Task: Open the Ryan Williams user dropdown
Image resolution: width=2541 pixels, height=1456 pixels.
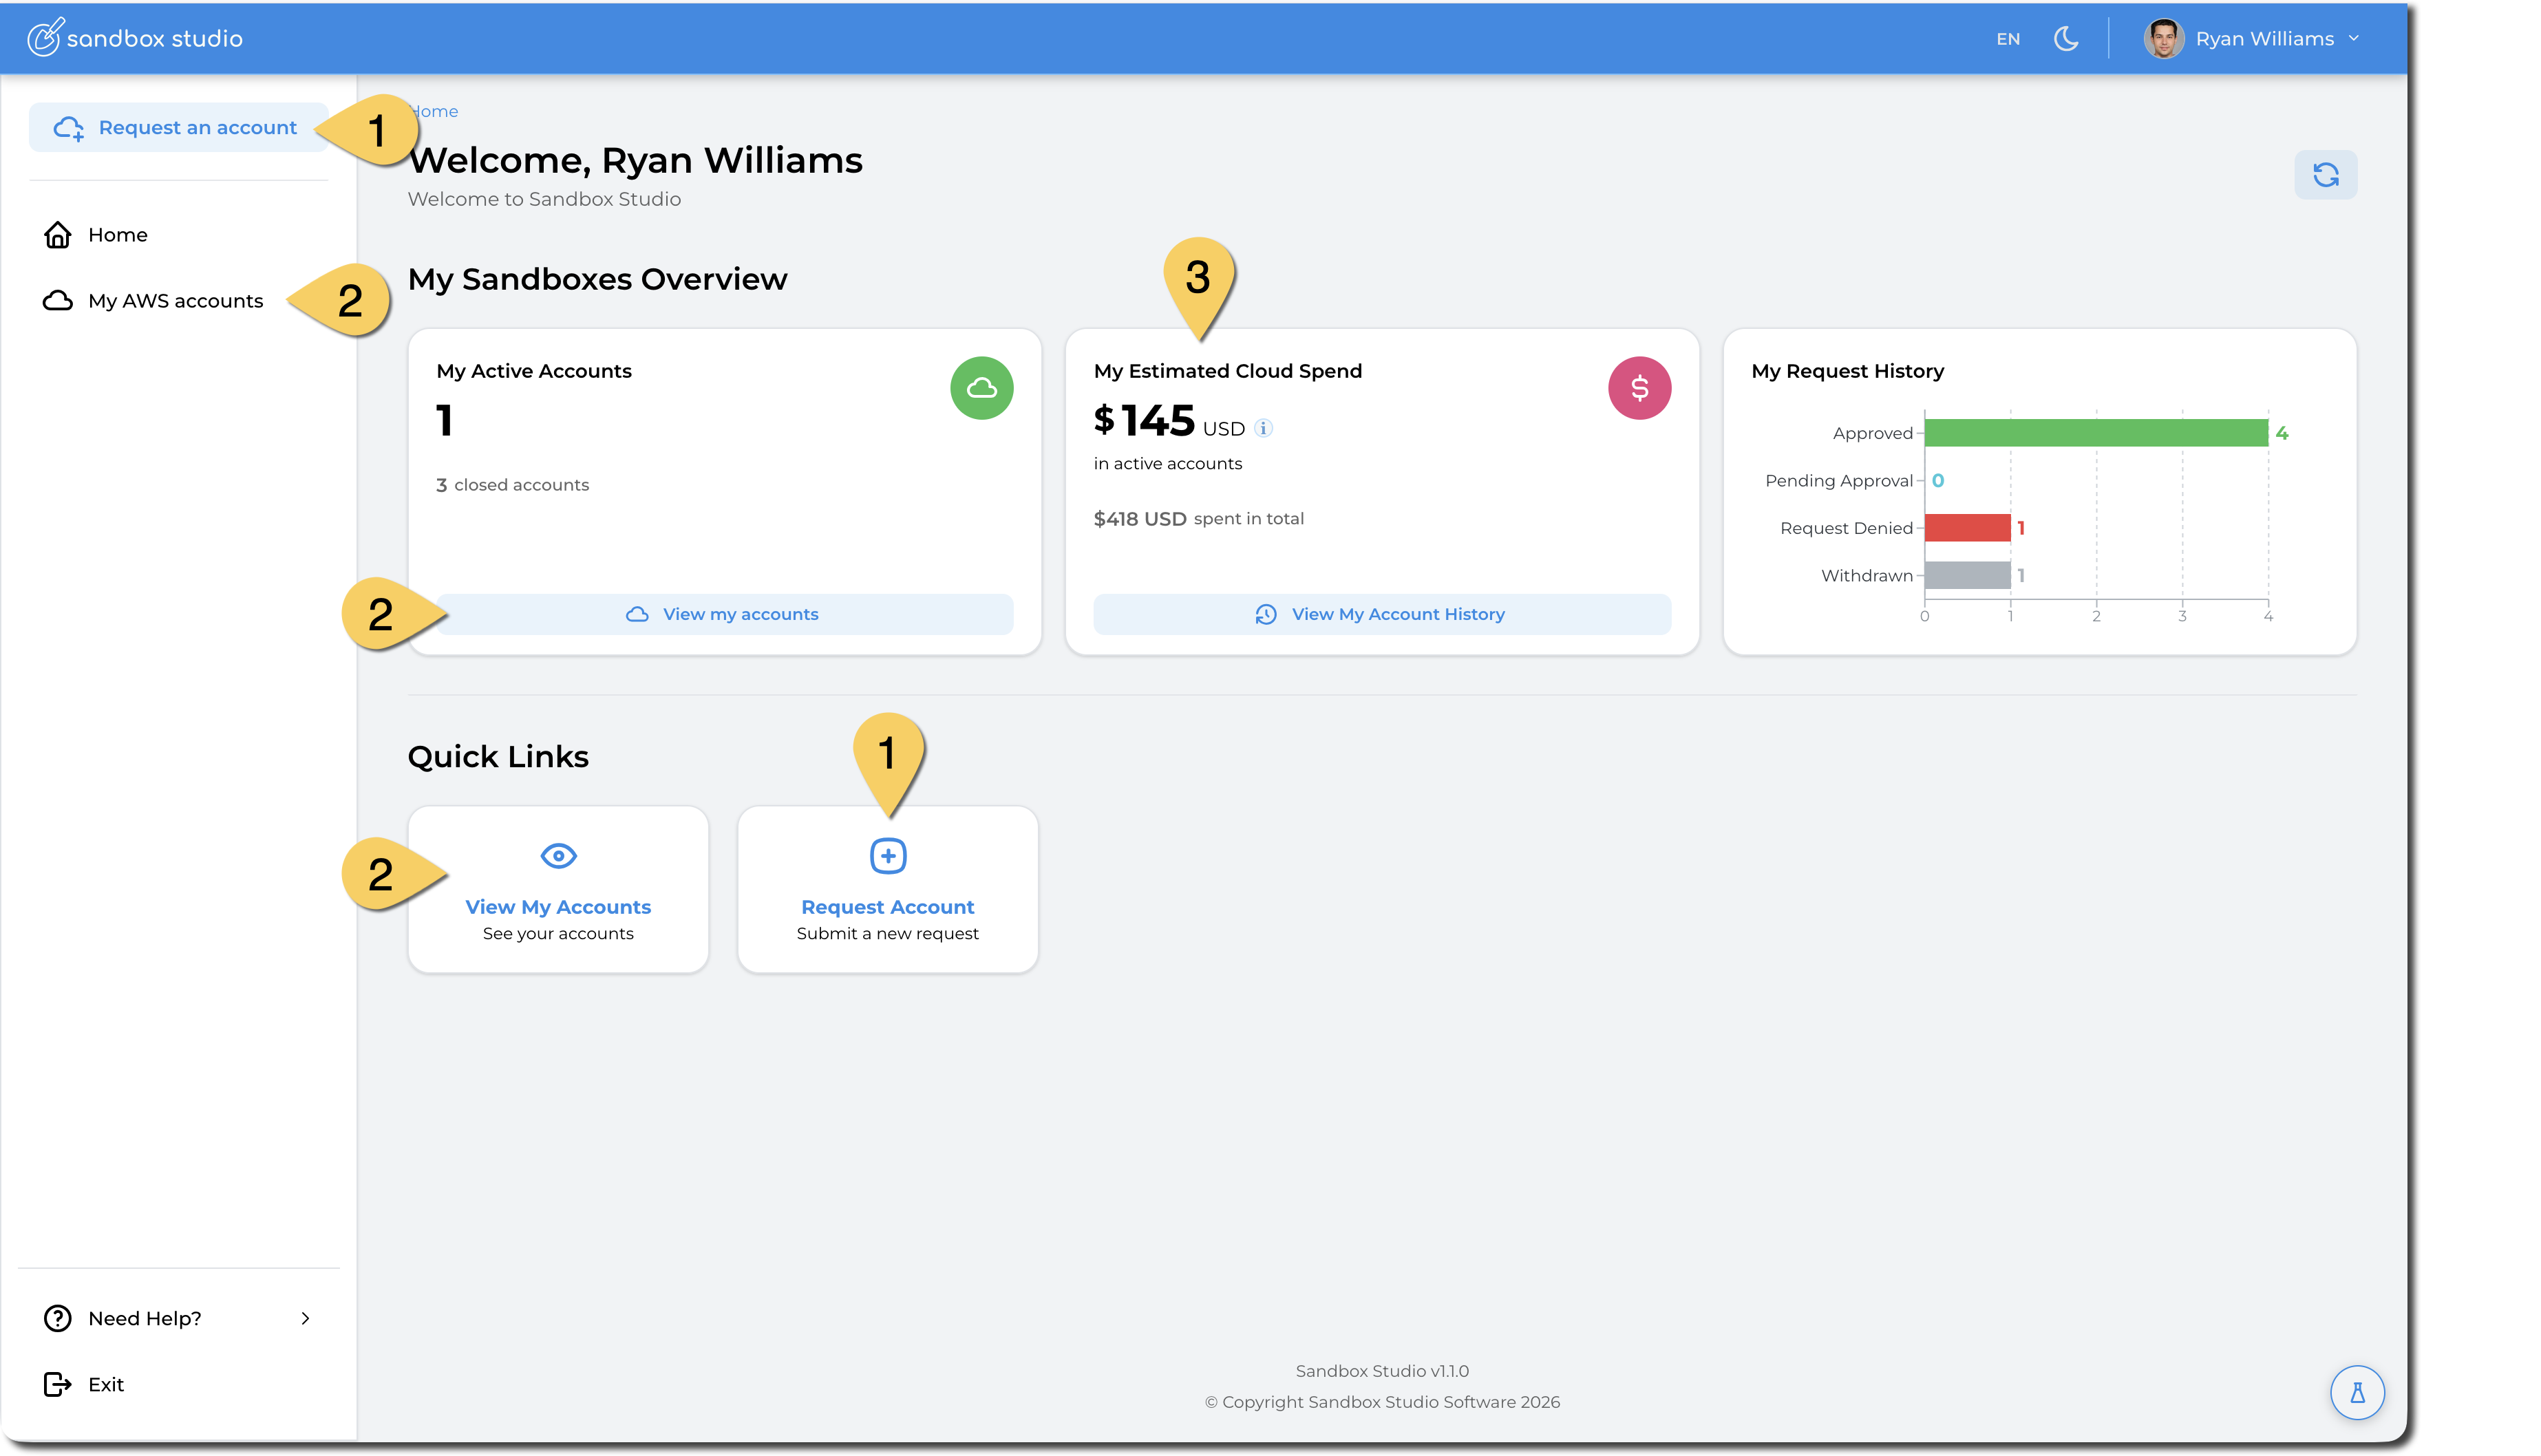Action: [x=2353, y=39]
